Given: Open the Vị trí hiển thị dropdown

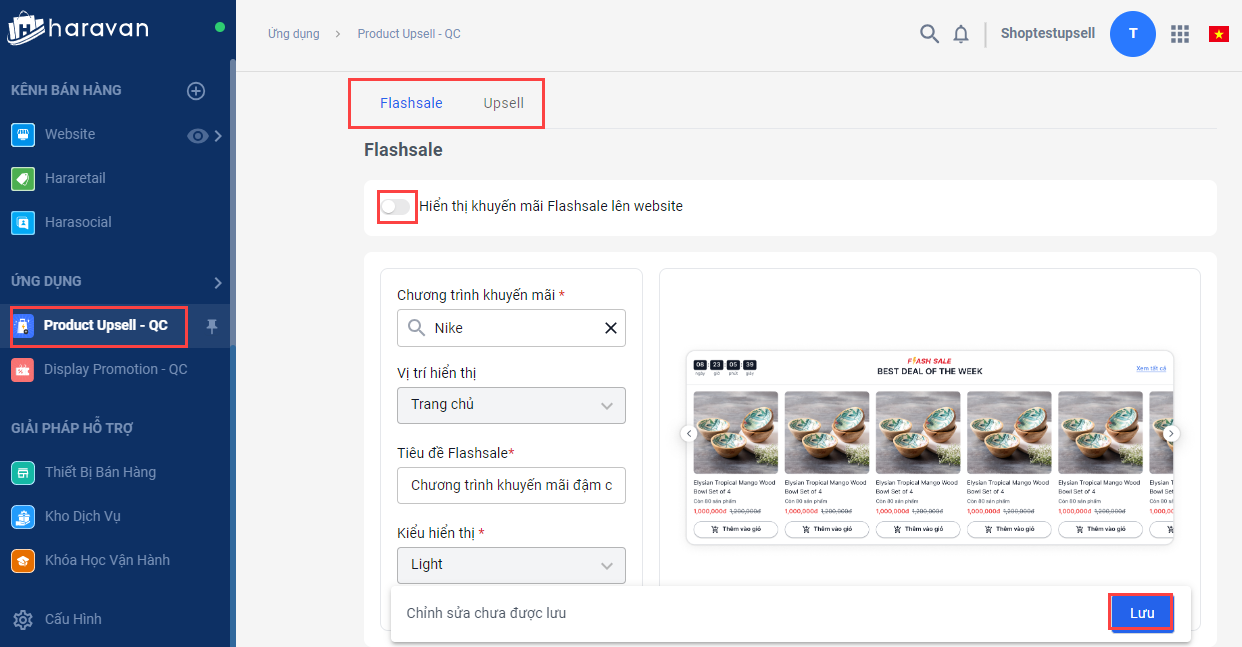Looking at the screenshot, I should tap(511, 405).
